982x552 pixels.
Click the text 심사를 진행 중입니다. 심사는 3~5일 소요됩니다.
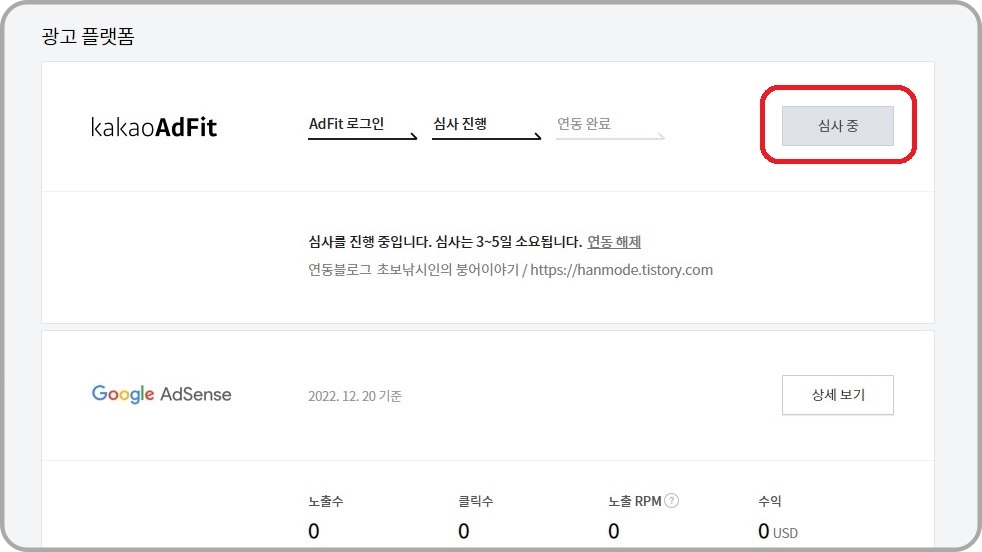pos(445,242)
